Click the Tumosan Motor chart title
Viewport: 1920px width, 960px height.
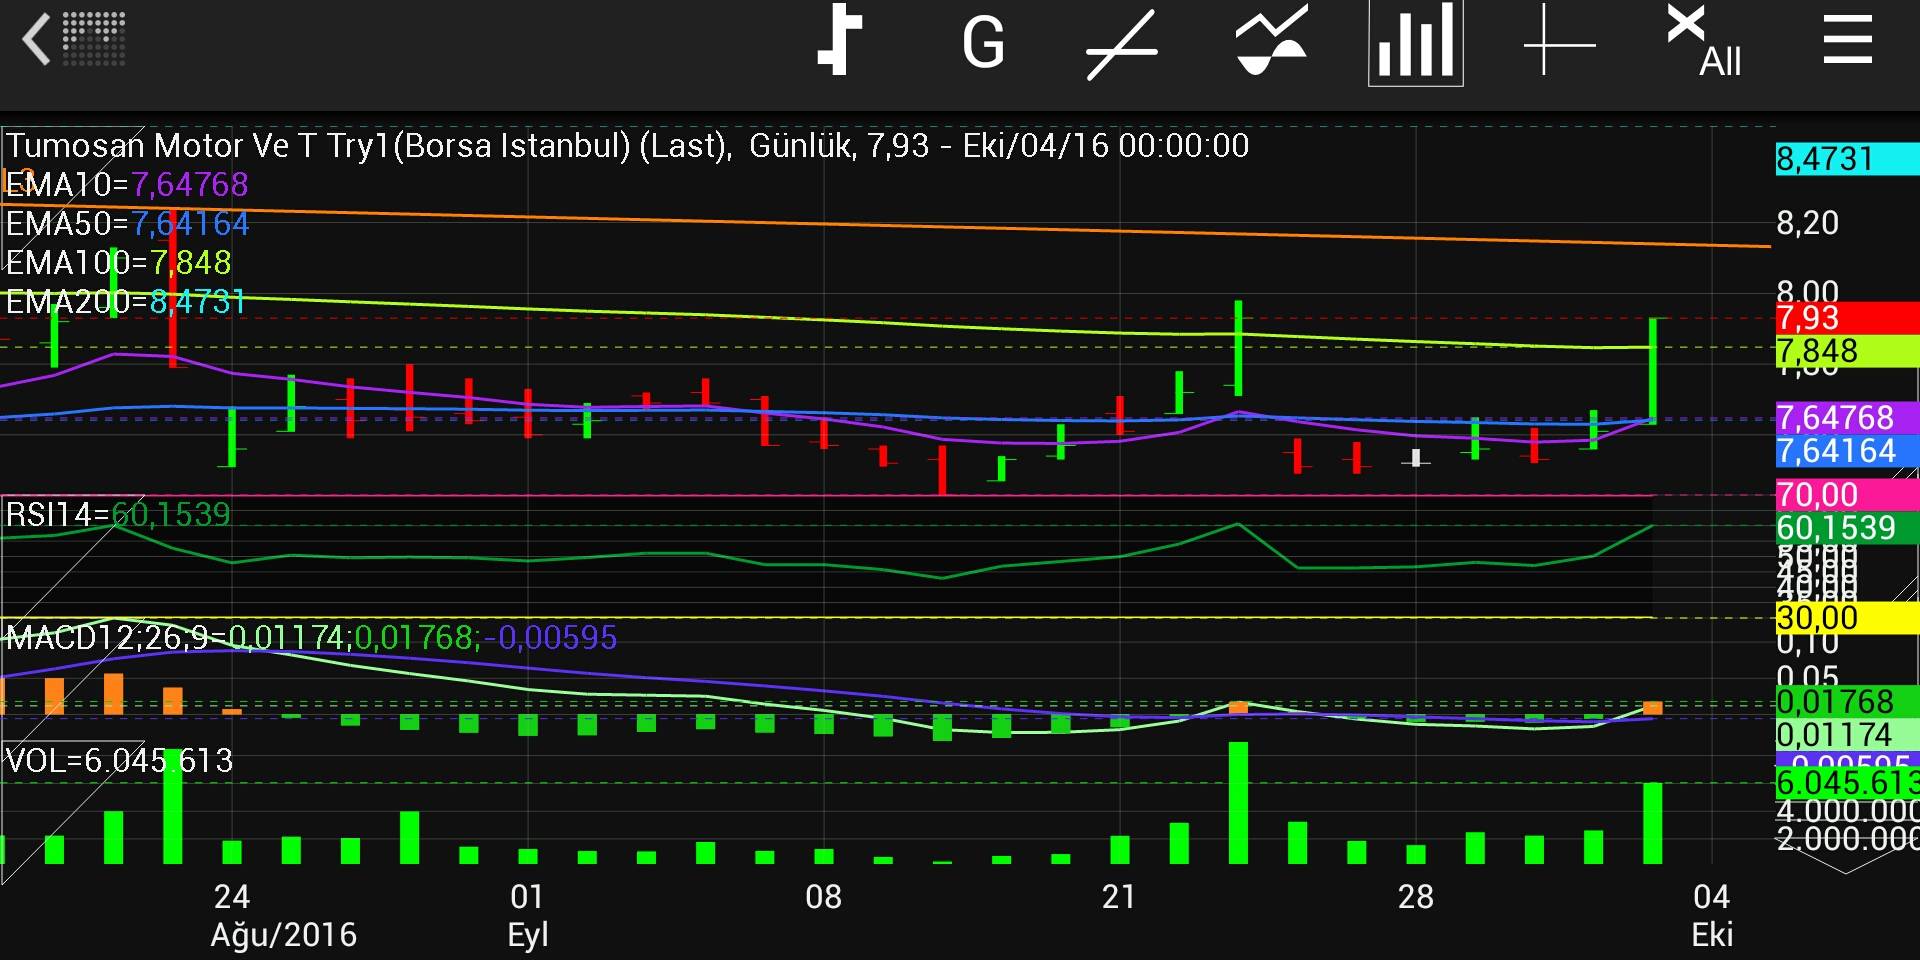[627, 146]
